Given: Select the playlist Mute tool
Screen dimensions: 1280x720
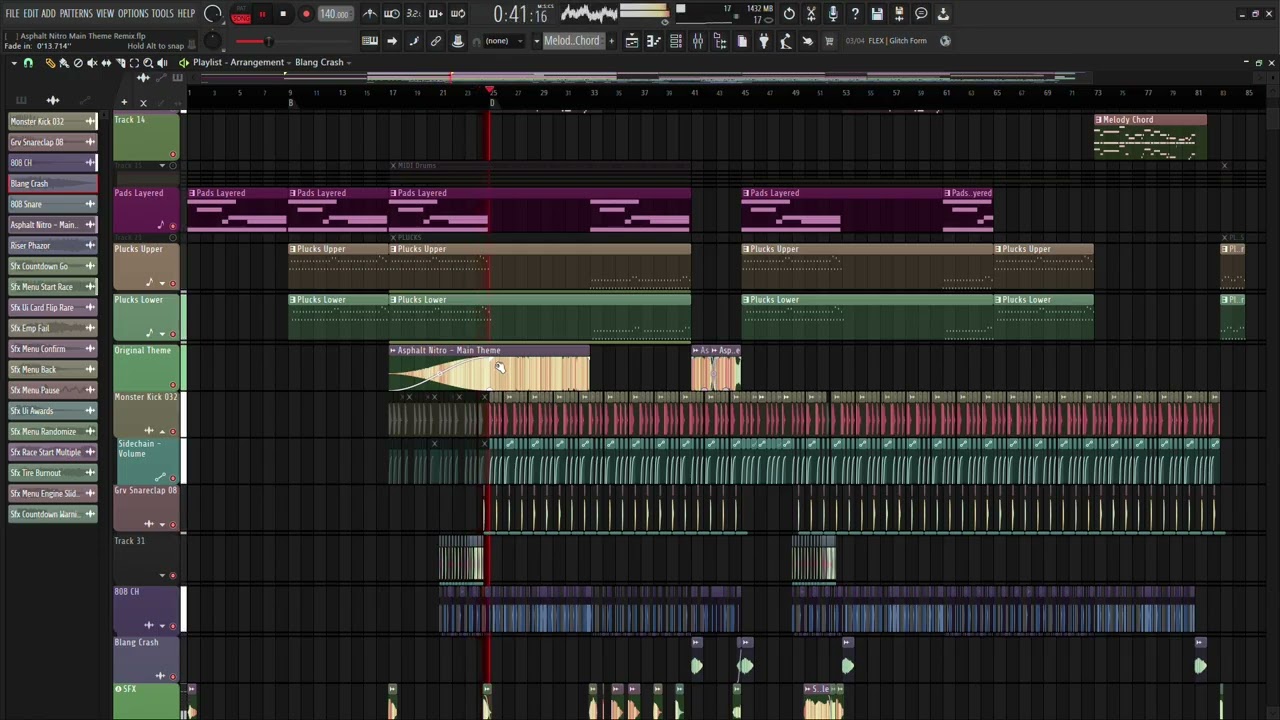Looking at the screenshot, I should [92, 63].
